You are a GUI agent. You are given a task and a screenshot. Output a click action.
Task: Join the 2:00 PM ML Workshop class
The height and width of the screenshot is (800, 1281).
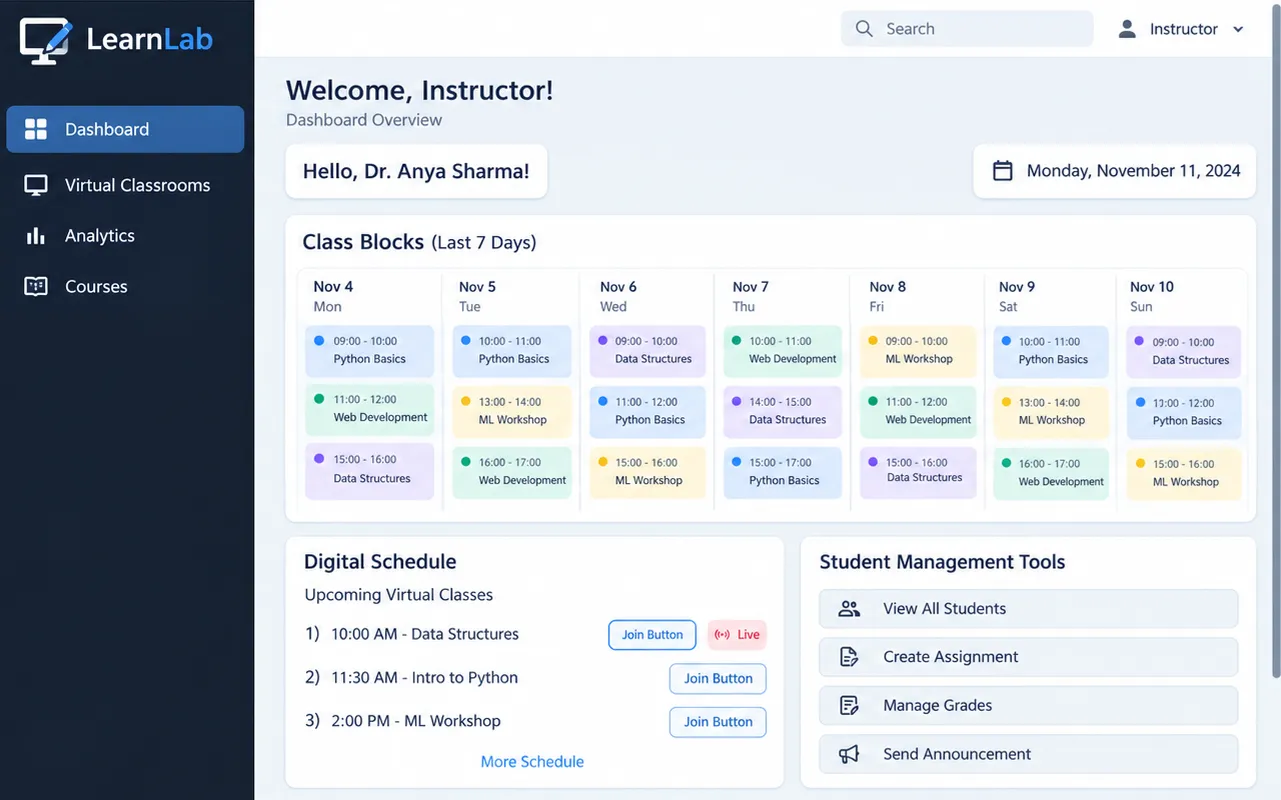coord(718,722)
